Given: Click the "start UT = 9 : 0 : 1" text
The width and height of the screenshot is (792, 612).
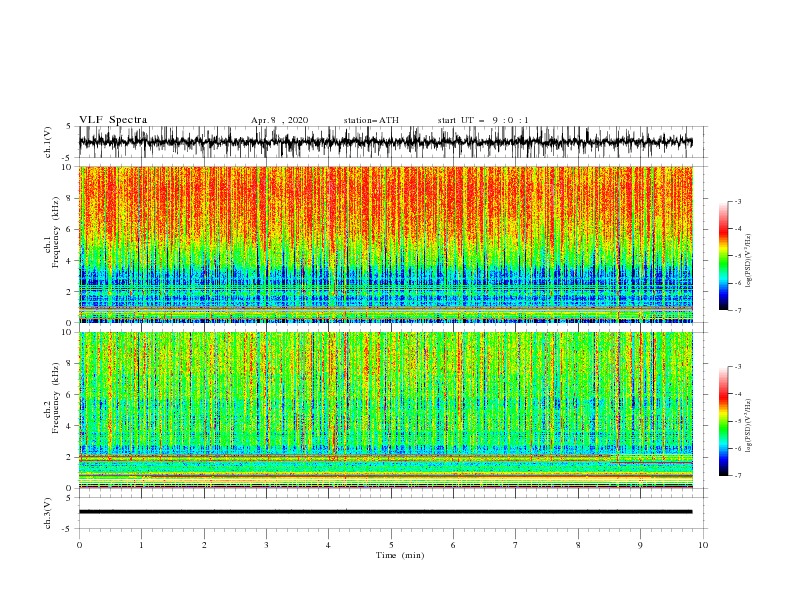Looking at the screenshot, I should (x=483, y=120).
